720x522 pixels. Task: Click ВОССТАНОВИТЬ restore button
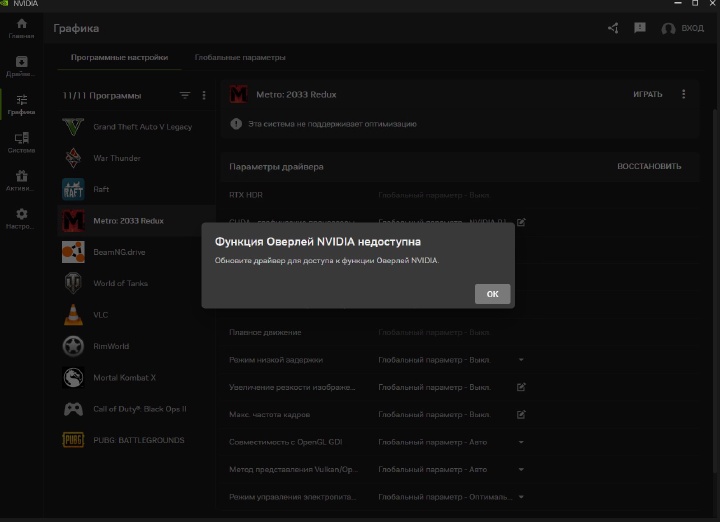tap(649, 166)
